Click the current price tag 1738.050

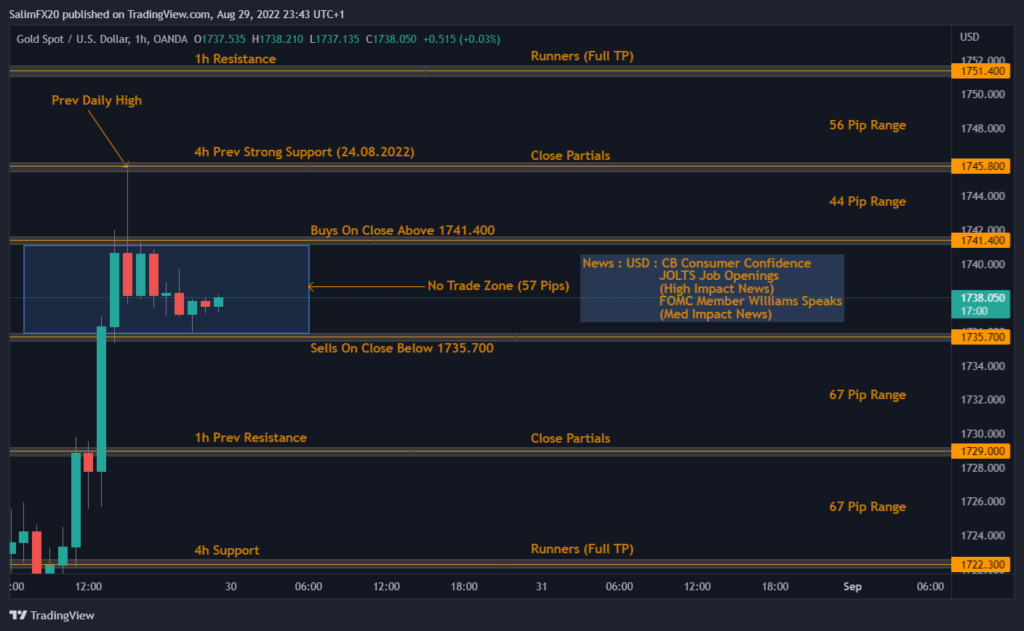tap(981, 297)
